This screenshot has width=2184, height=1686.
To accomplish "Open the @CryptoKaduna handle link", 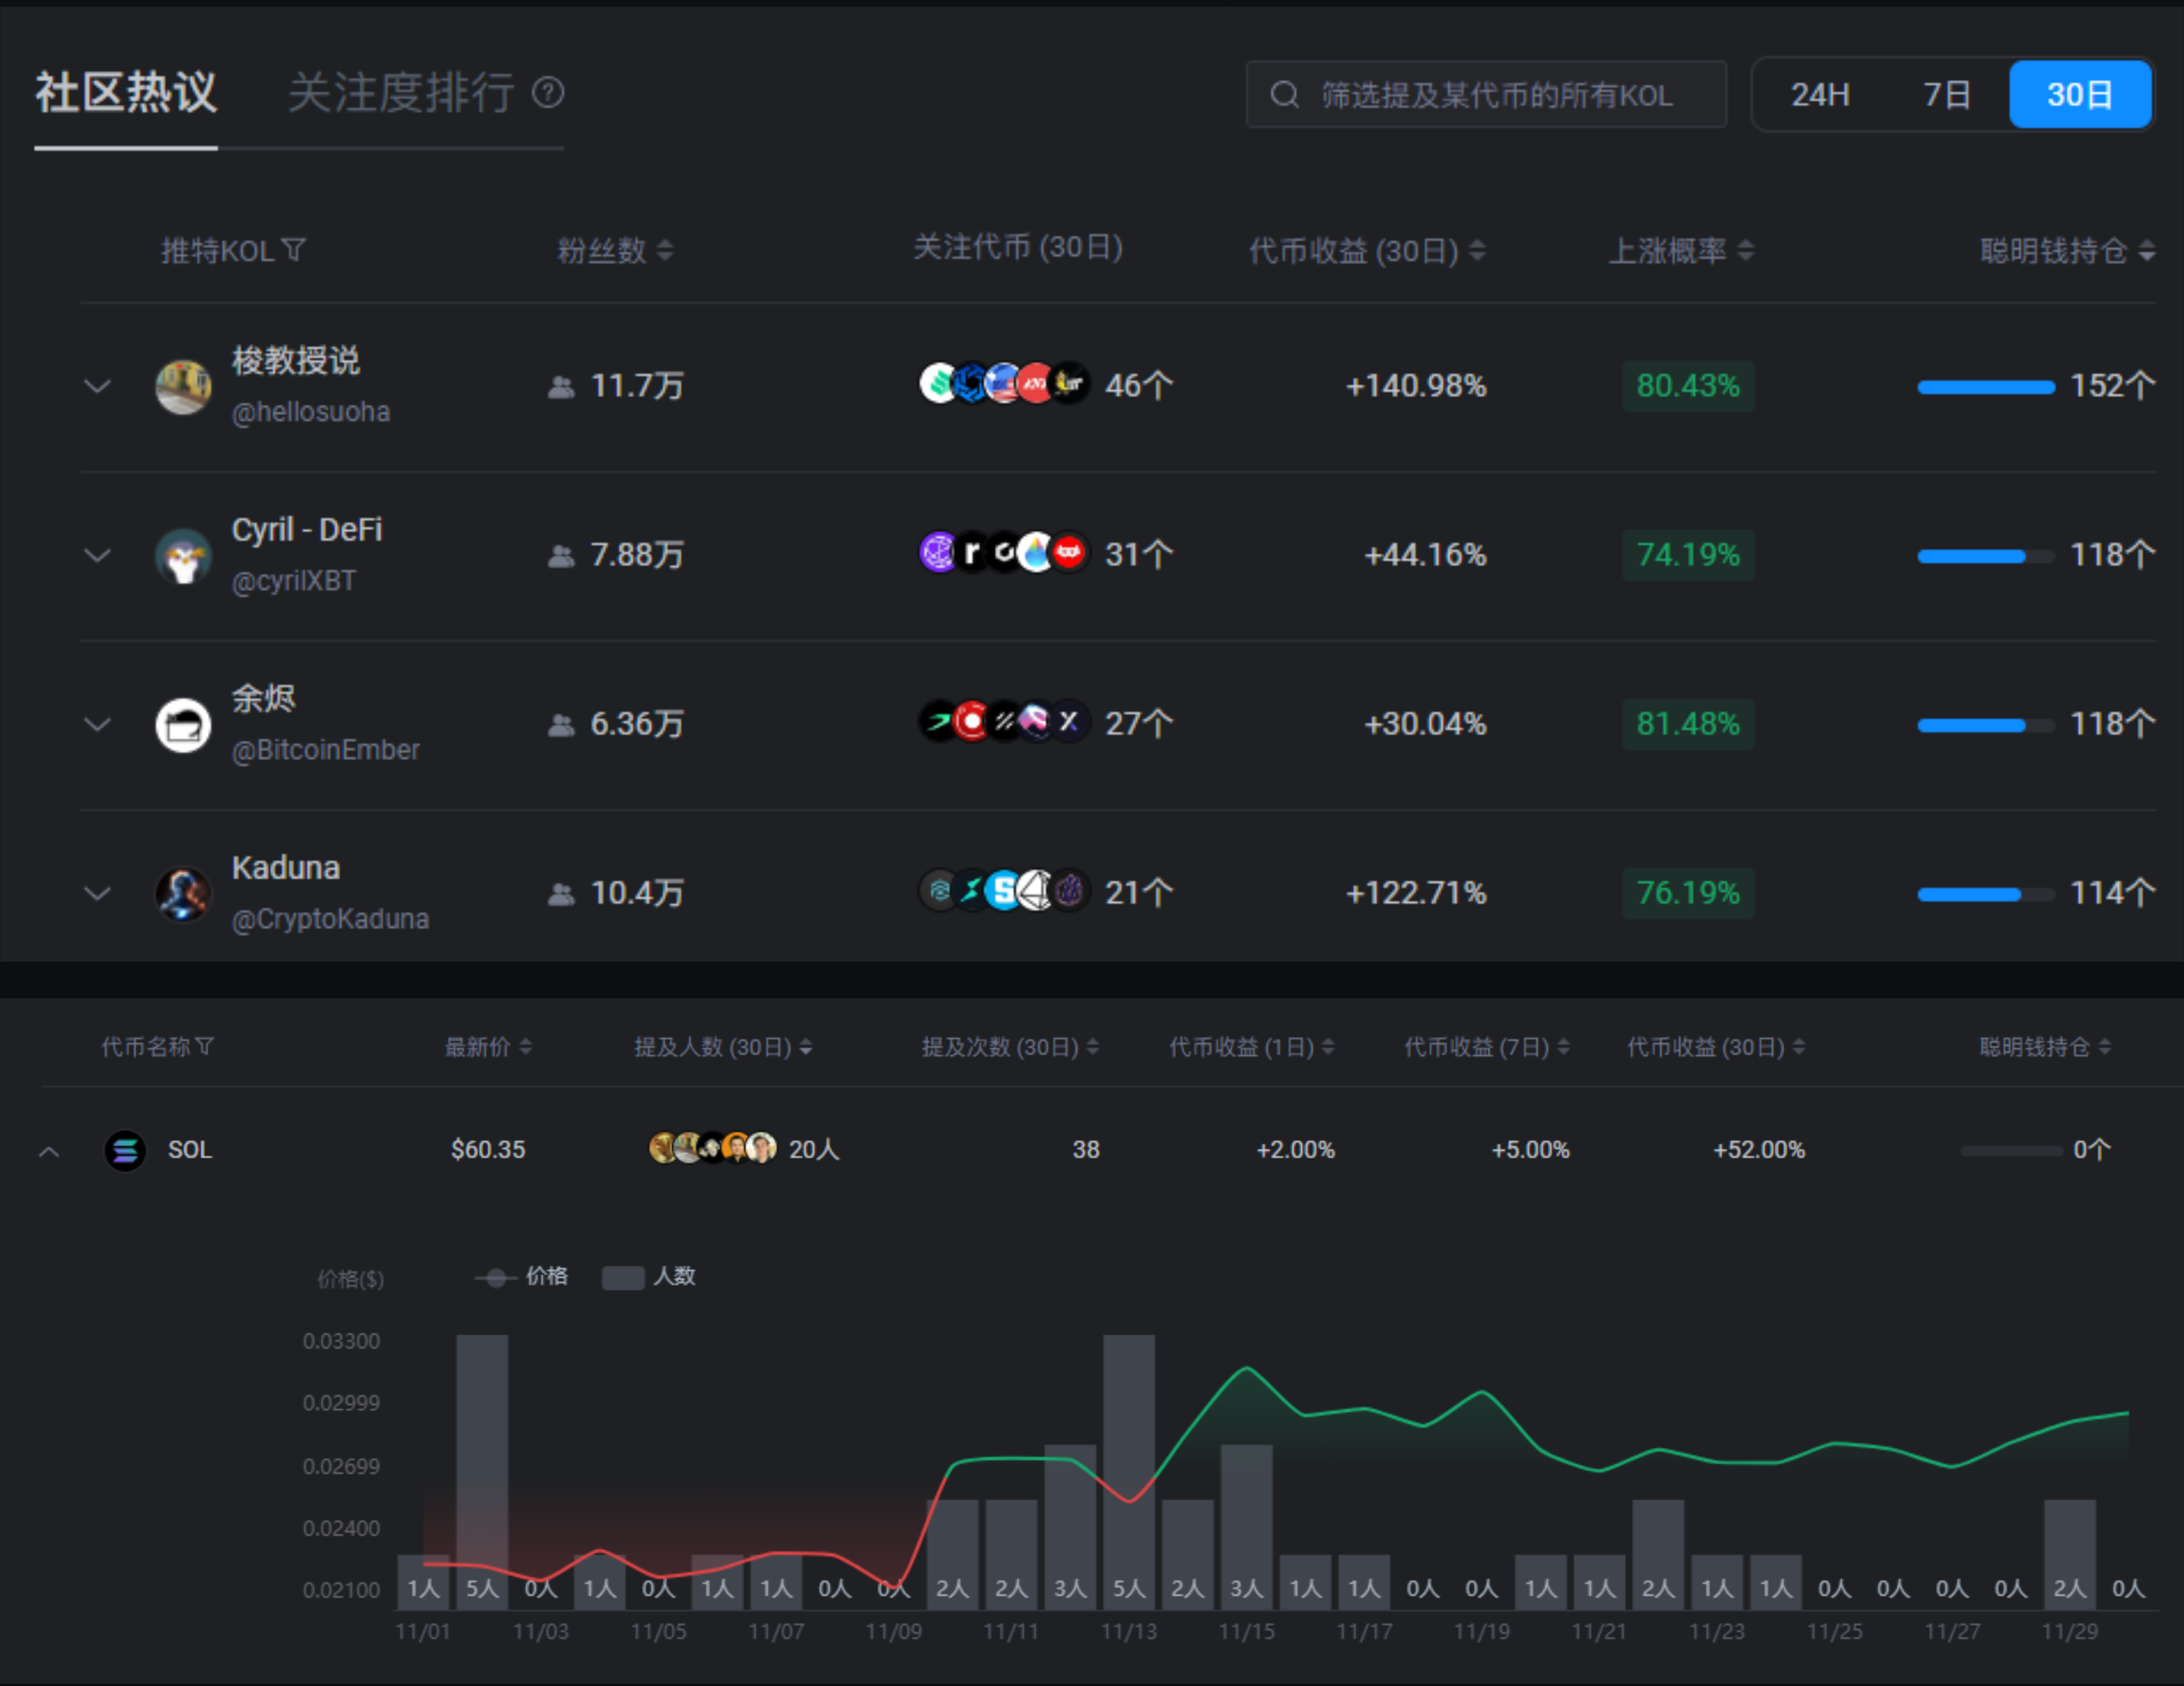I will click(330, 919).
